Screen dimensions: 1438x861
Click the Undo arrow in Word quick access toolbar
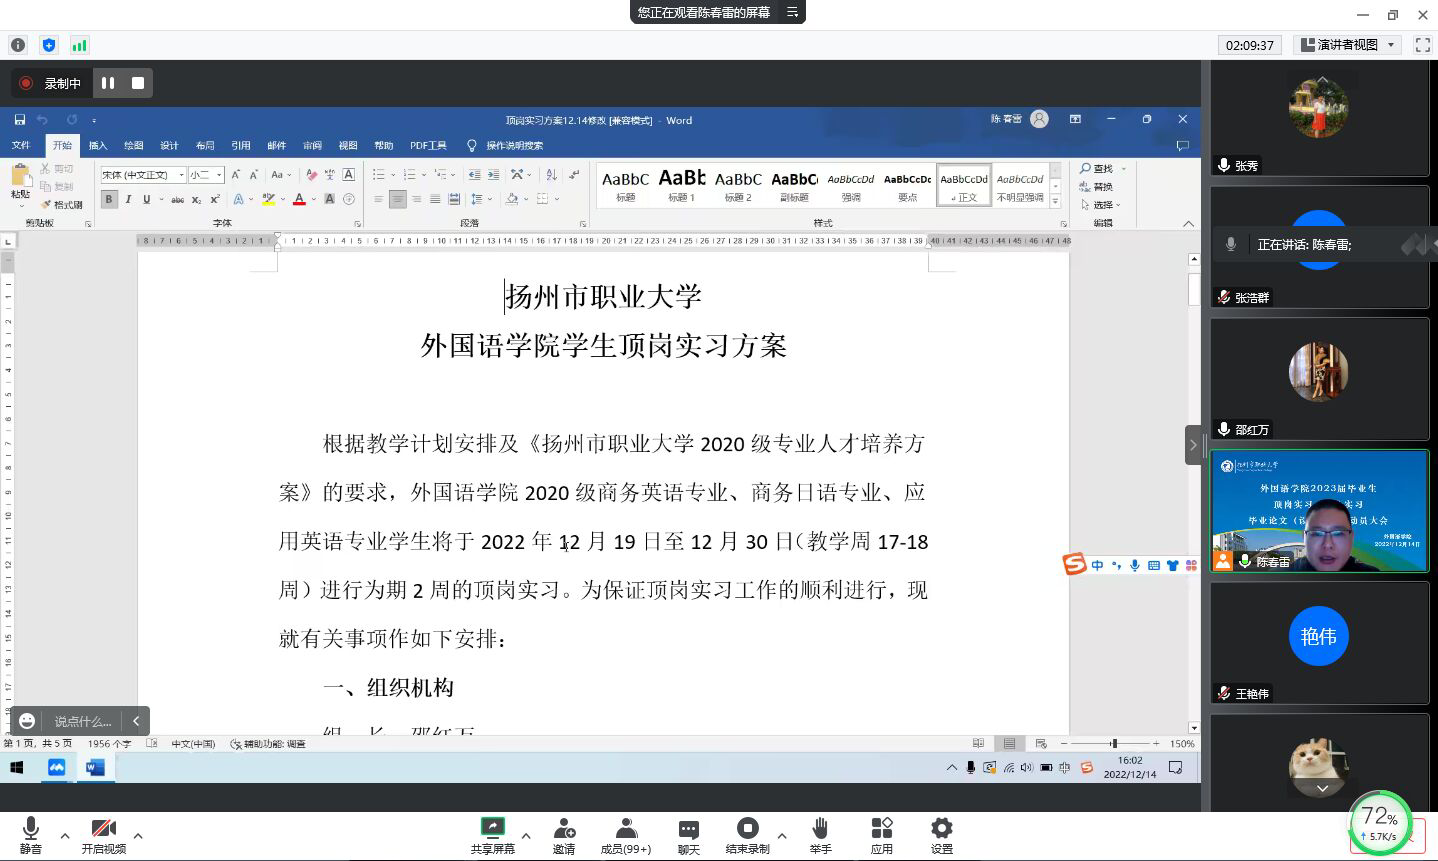pyautogui.click(x=42, y=120)
